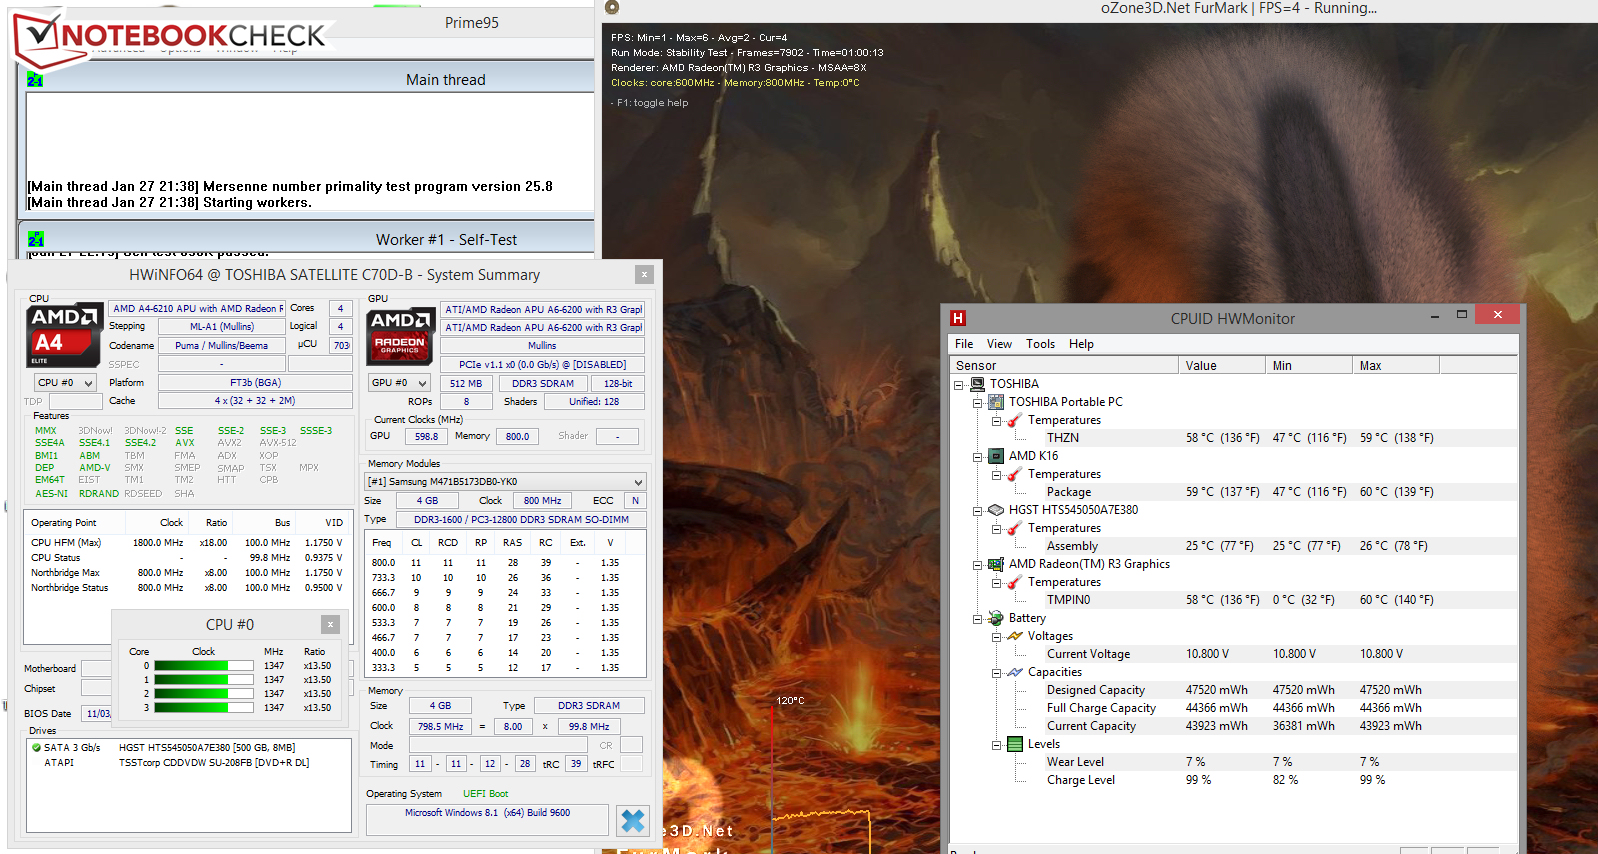1598x854 pixels.
Task: Collapse the Voltages node under Battery
Action: pyautogui.click(x=996, y=636)
